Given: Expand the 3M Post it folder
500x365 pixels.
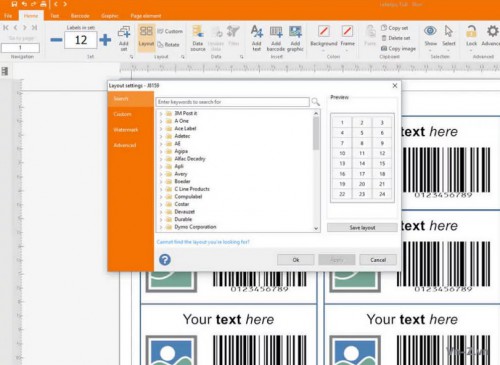Looking at the screenshot, I should click(161, 113).
